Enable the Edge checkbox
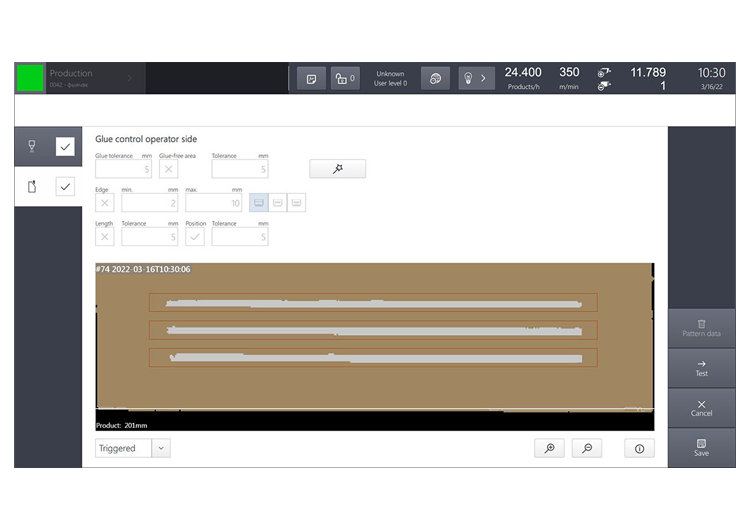This screenshot has height=530, width=750. [x=105, y=202]
